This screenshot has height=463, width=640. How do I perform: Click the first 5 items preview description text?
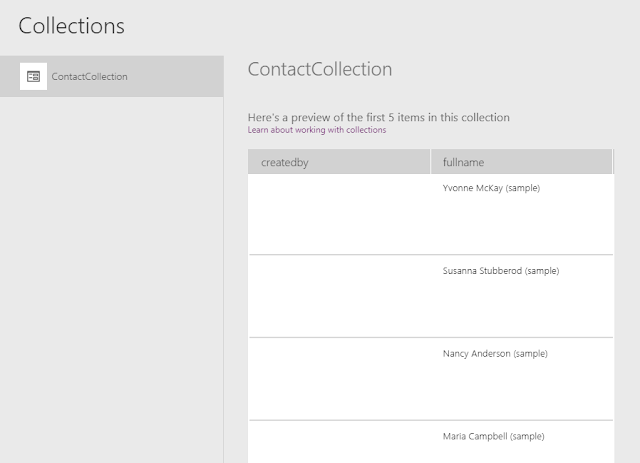tap(378, 117)
